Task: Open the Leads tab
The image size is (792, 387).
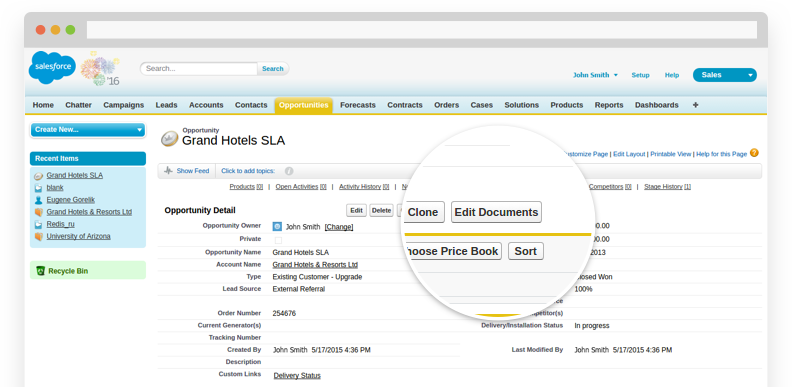Action: pos(166,105)
